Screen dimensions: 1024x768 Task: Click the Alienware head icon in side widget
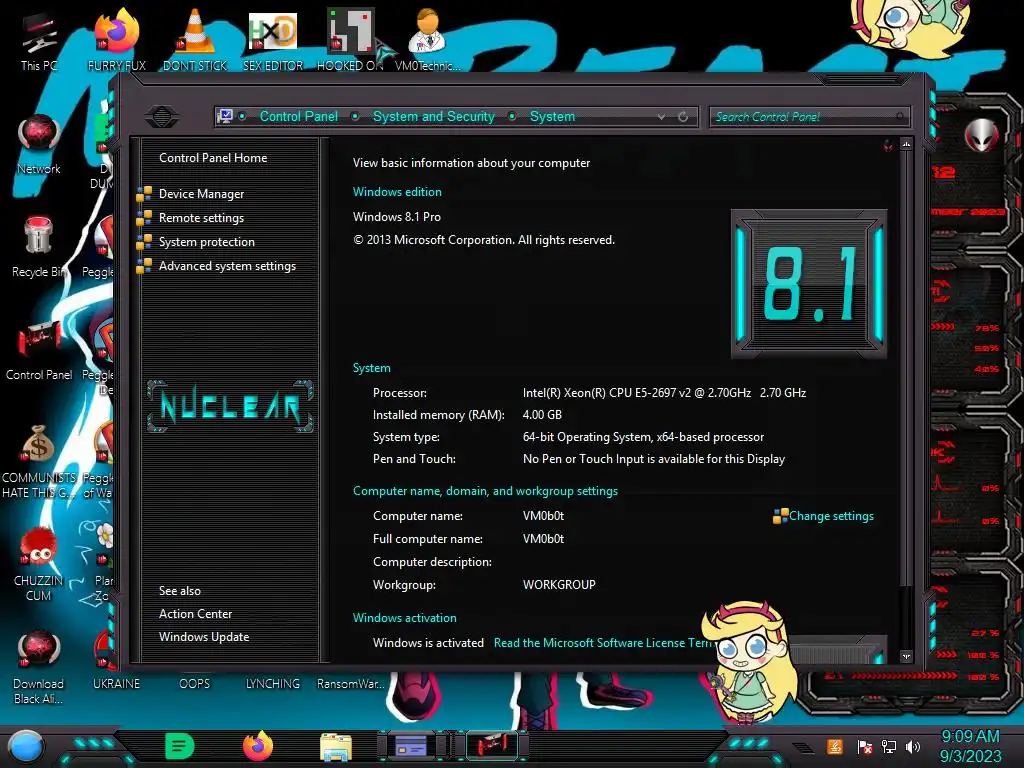(981, 135)
